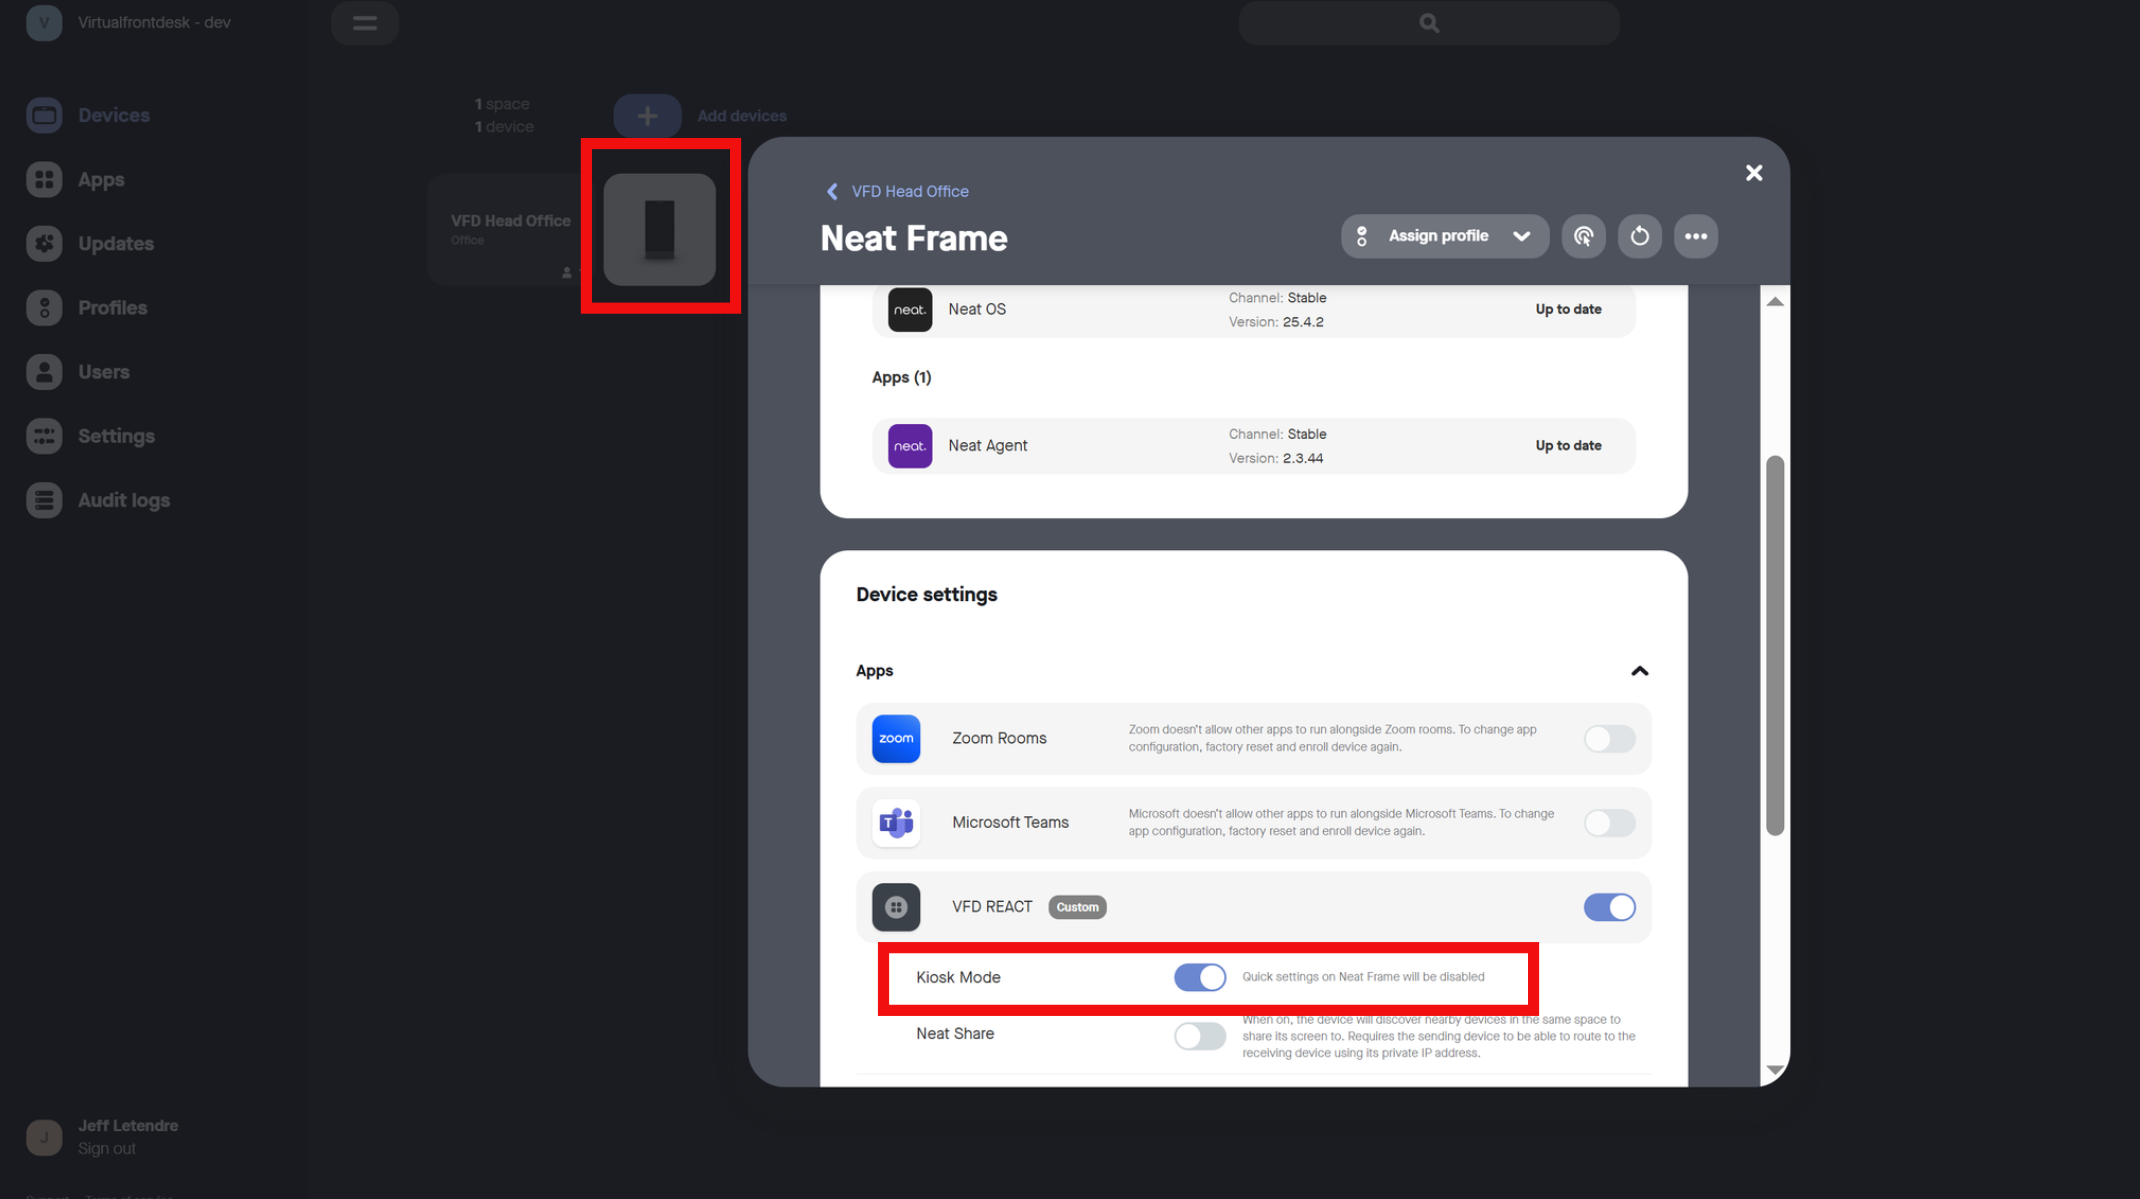Click the Microsoft Teams app icon
The image size is (2140, 1199).
click(x=895, y=823)
